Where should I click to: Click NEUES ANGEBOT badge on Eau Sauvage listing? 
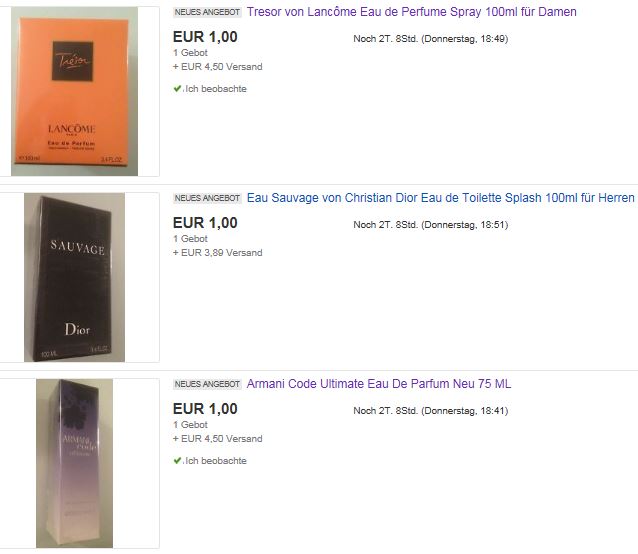click(207, 198)
